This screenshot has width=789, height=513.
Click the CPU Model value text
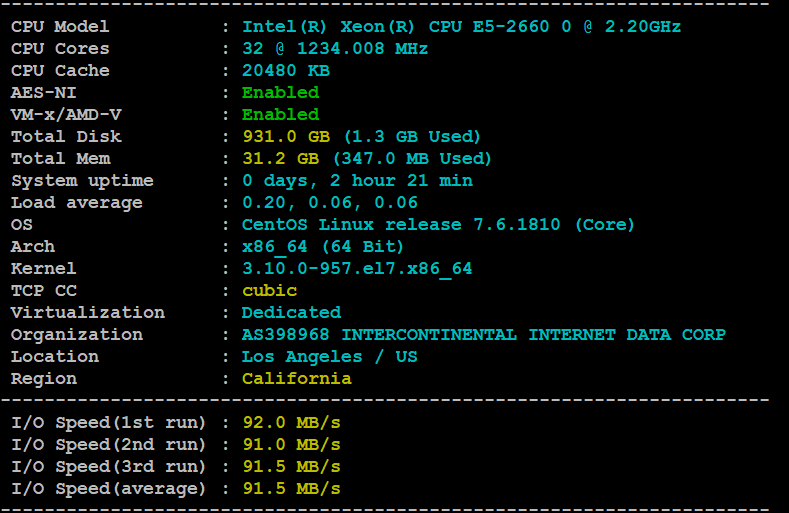[x=475, y=27]
